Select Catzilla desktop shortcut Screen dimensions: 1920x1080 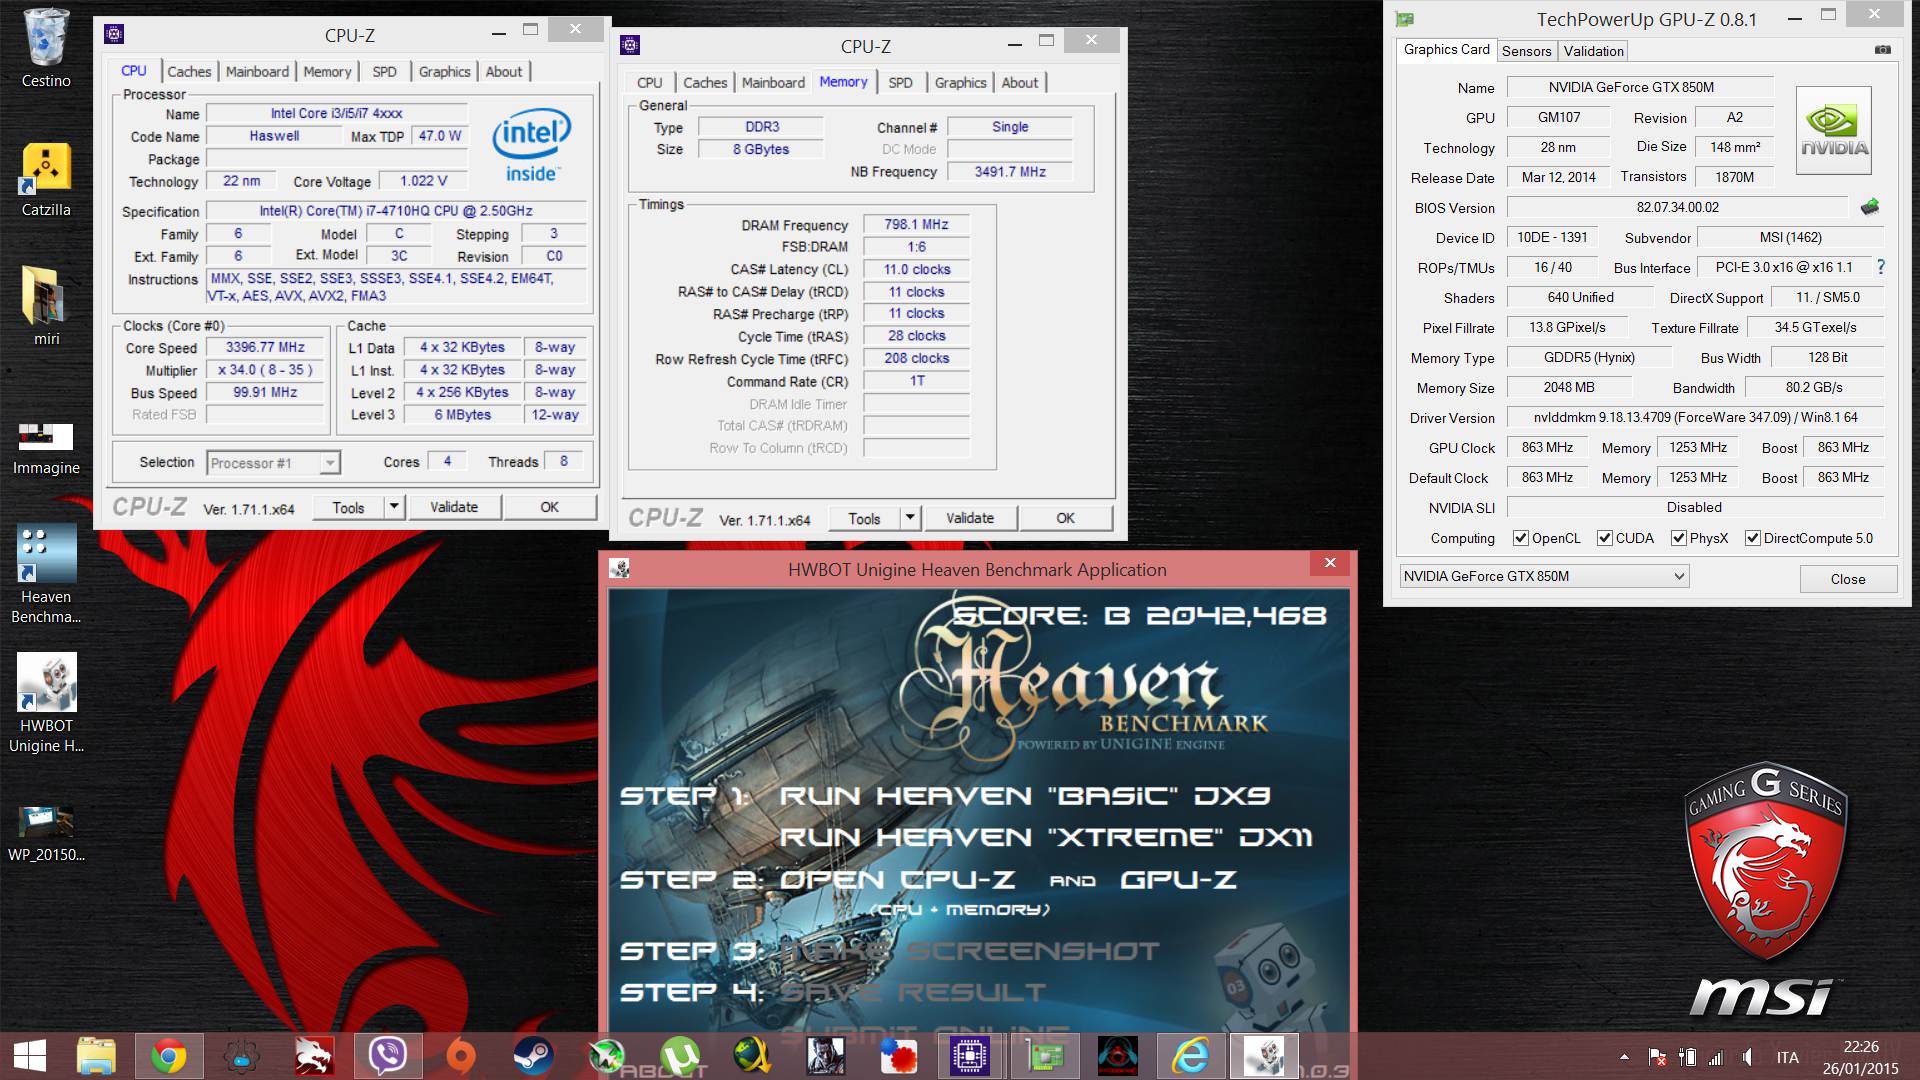pyautogui.click(x=46, y=180)
